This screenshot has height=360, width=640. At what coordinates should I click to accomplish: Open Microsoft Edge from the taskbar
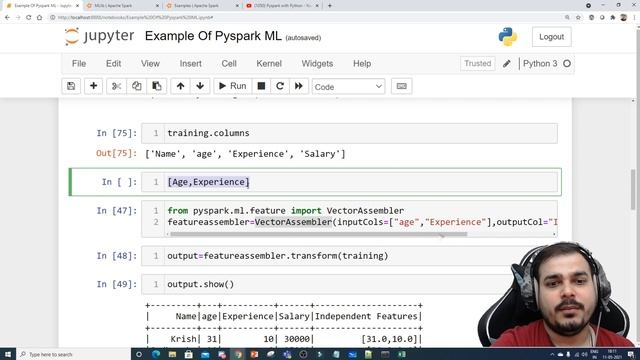coord(156,354)
